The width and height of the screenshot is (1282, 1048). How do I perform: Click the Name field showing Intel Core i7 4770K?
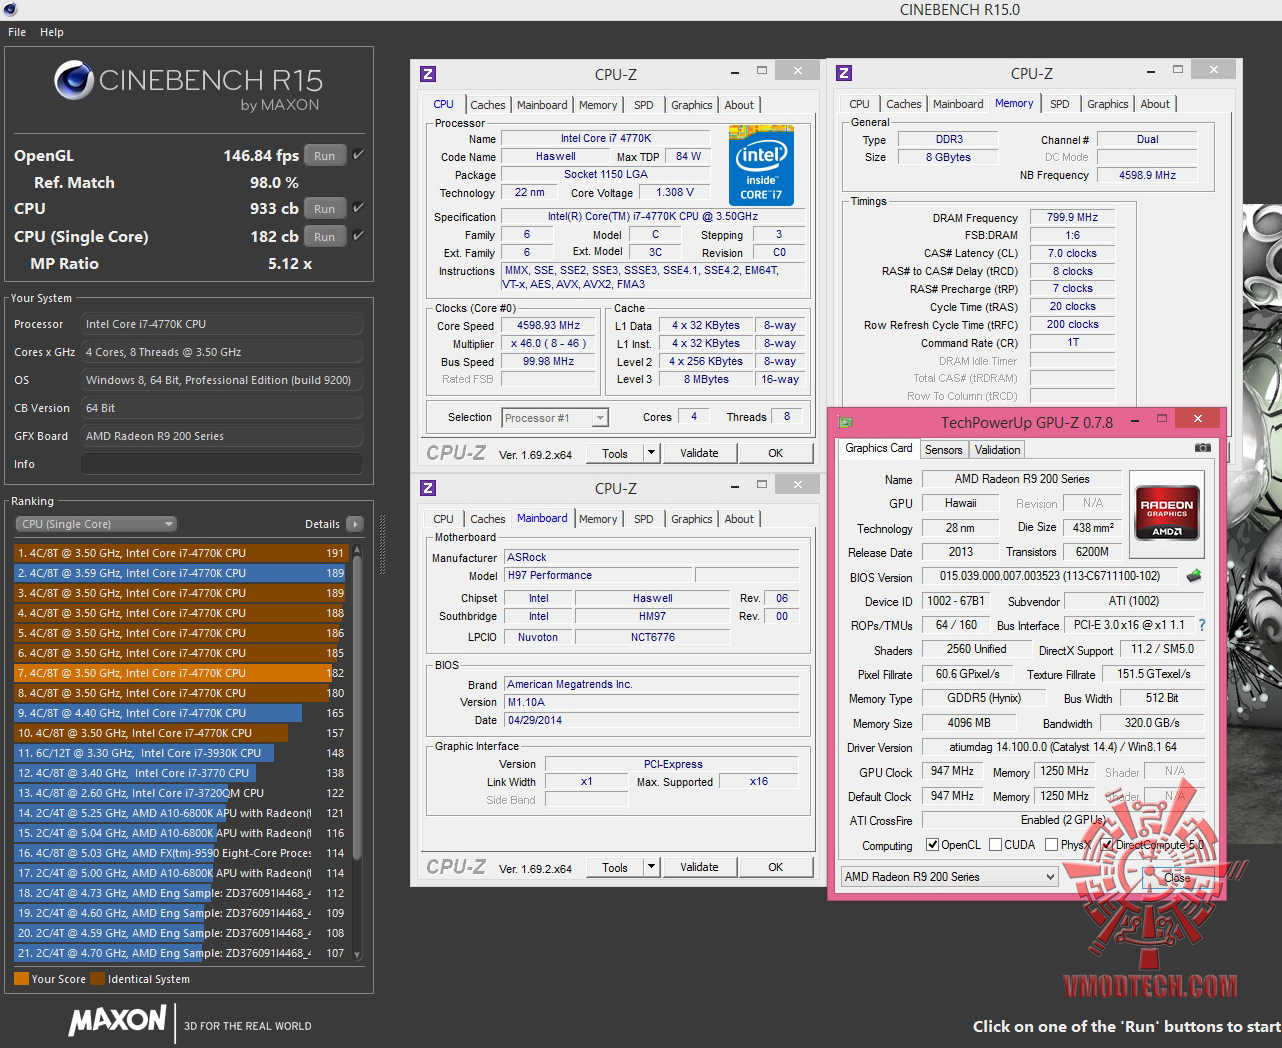pos(605,138)
